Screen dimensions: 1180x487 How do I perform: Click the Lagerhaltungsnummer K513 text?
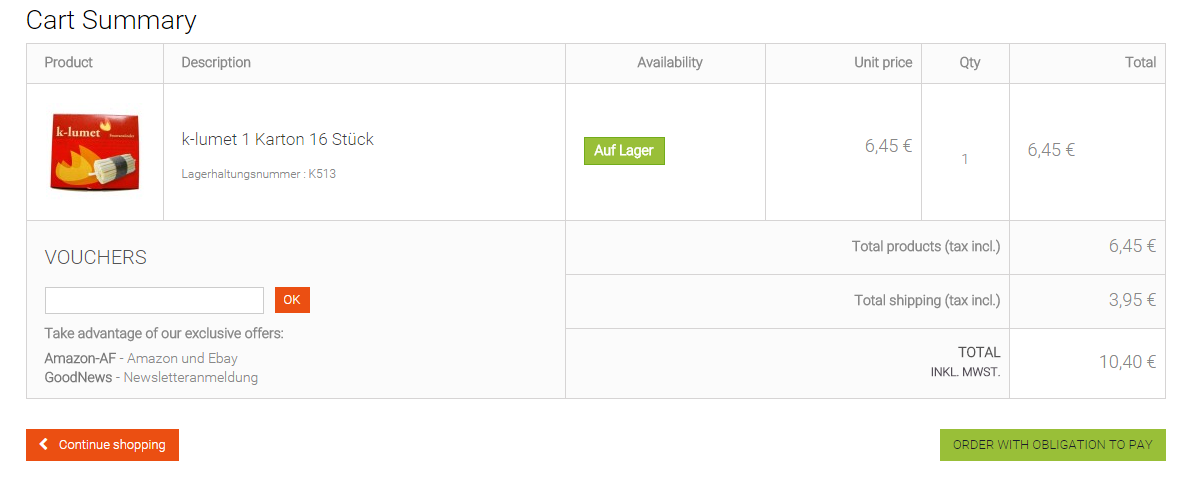tap(258, 174)
